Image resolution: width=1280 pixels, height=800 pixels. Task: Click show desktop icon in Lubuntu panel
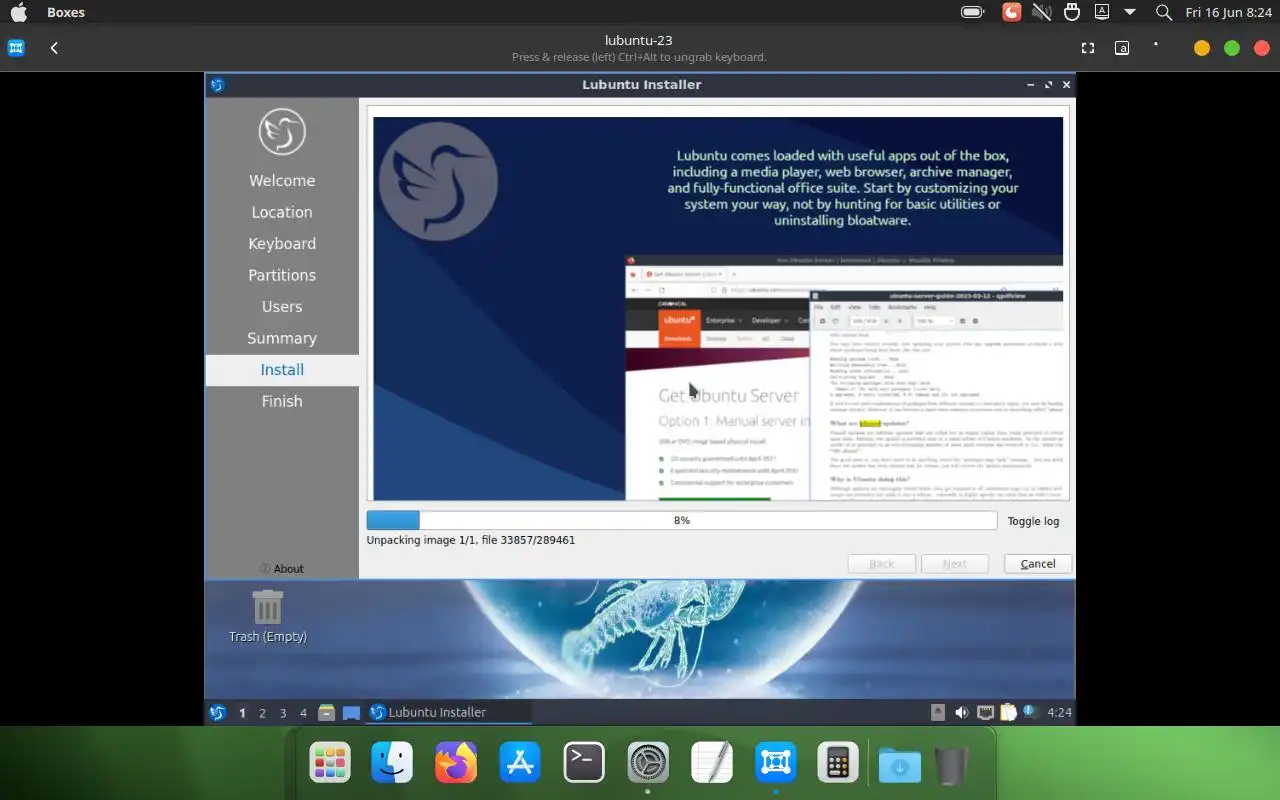tap(351, 713)
